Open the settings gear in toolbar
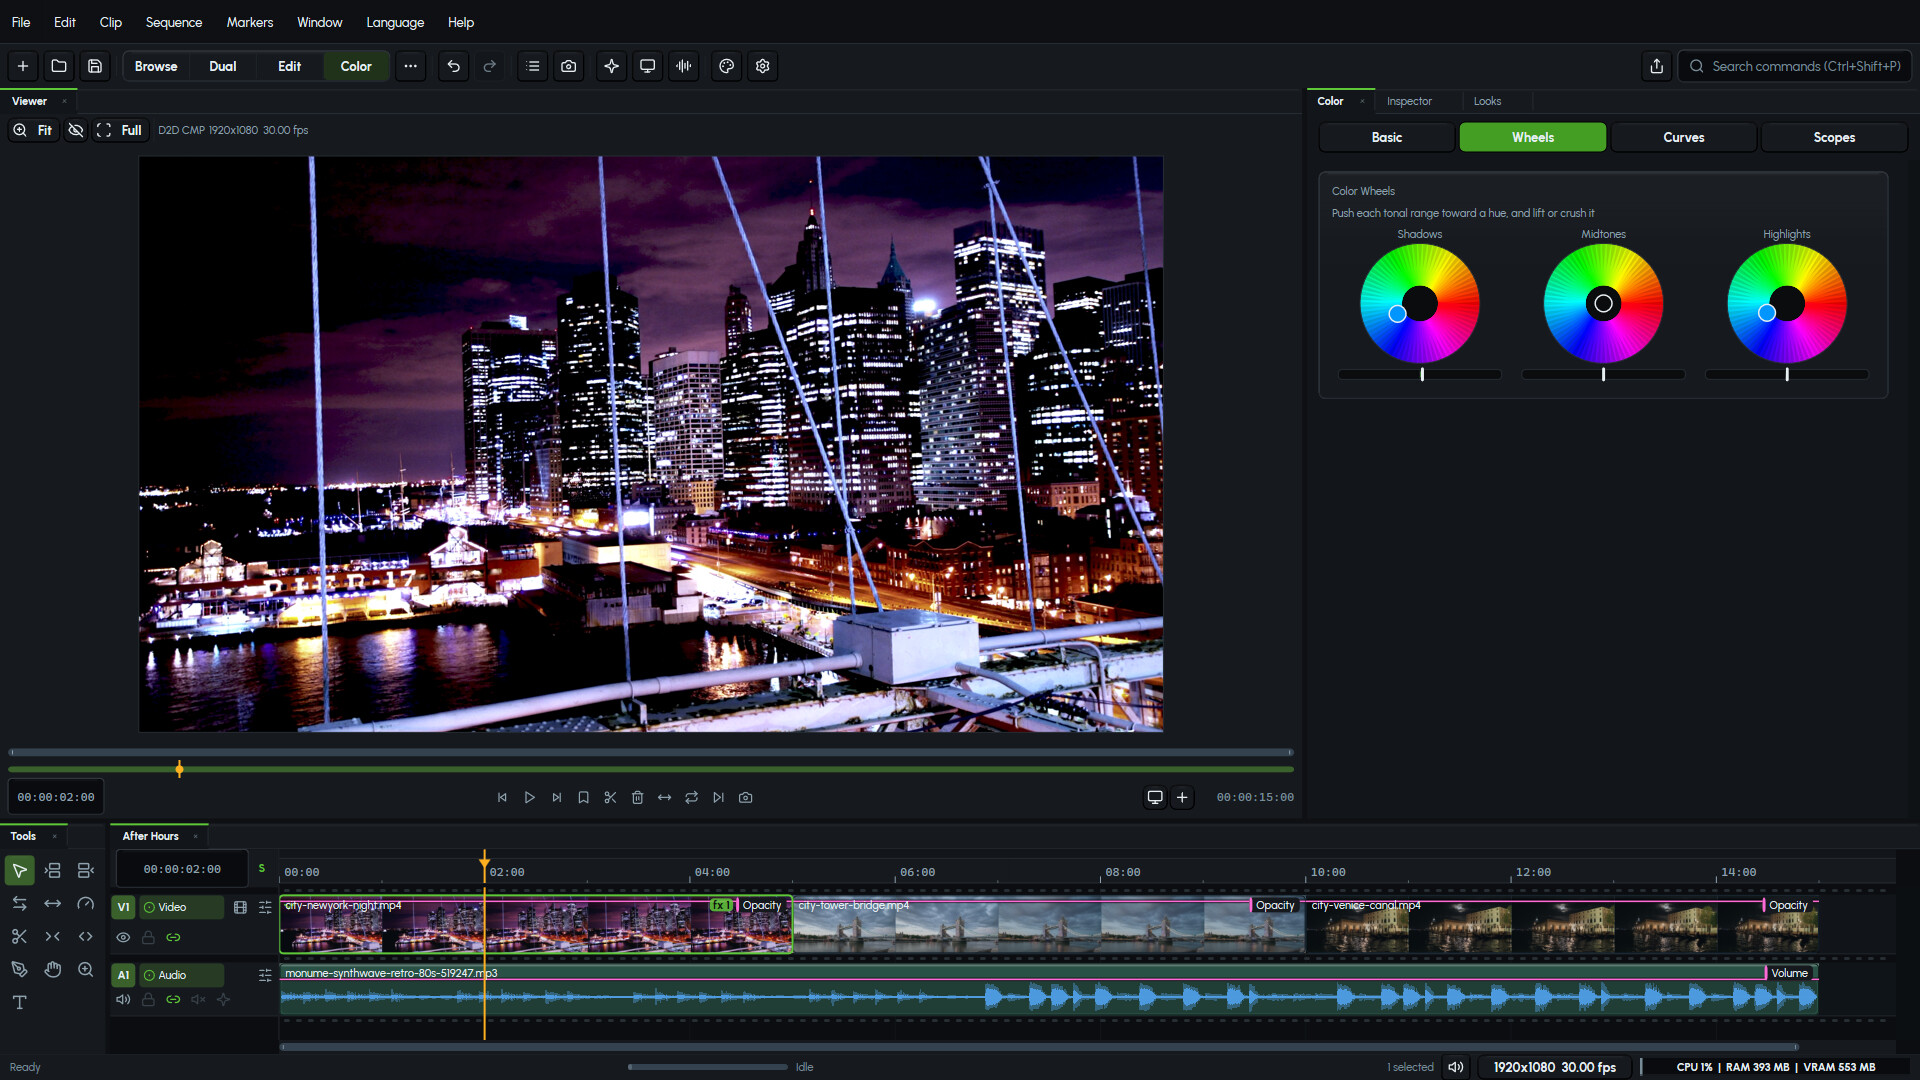Screen dimensions: 1920x1080 pyautogui.click(x=763, y=66)
